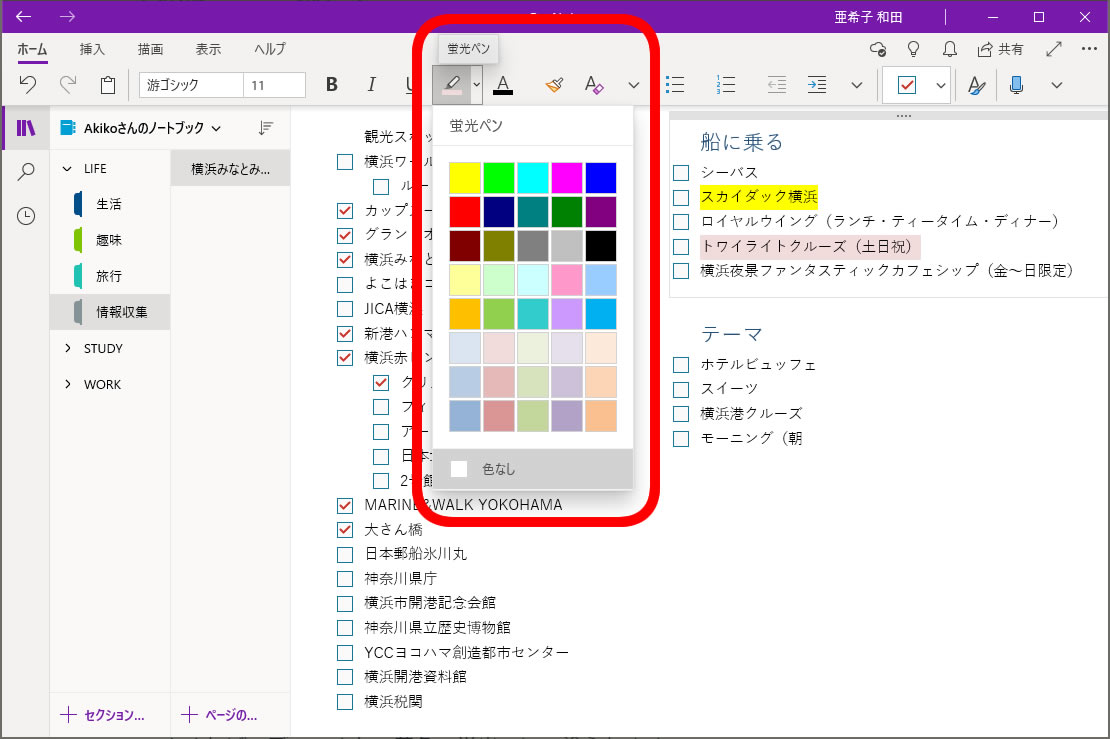
Task: Uncheck the 大さん橋 checkbox
Action: 345,529
